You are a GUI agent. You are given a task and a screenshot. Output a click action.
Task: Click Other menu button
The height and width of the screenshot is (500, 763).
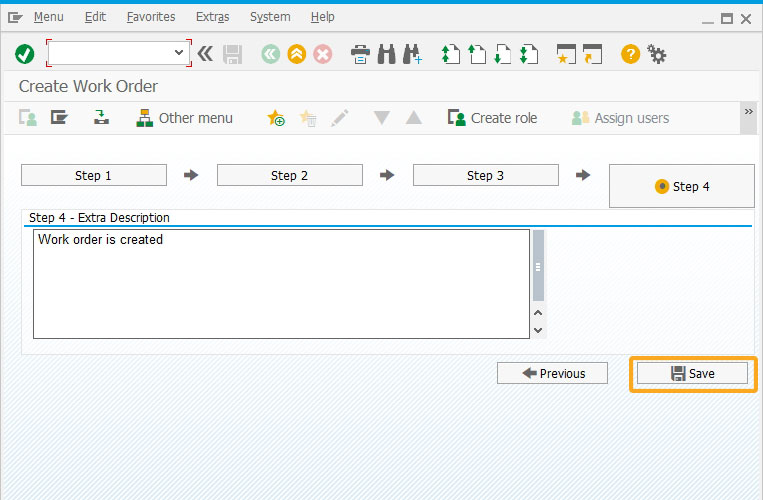tap(184, 118)
